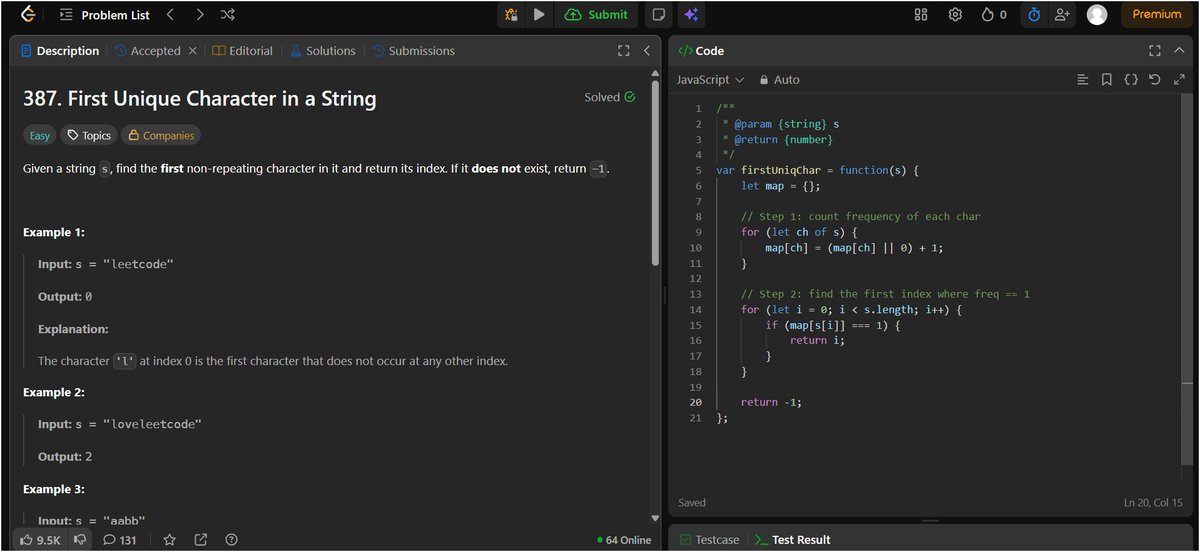The image size is (1200, 552).
Task: Click the Easy difficulty tag
Action: [x=40, y=135]
